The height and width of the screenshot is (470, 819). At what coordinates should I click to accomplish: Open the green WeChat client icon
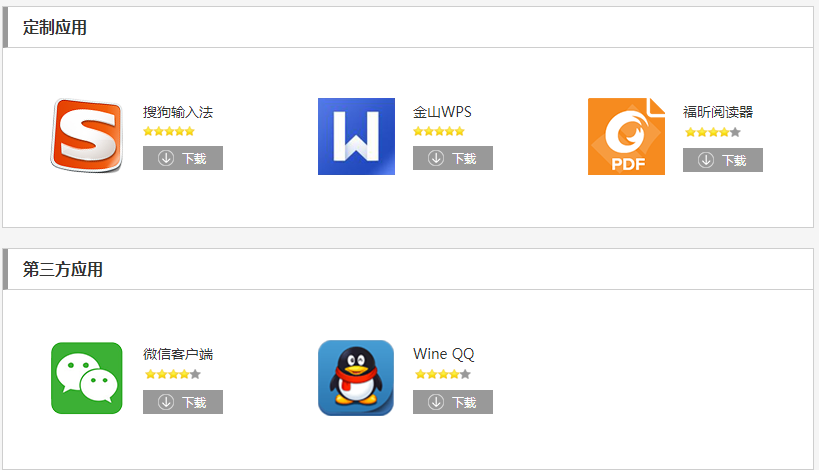tap(87, 378)
